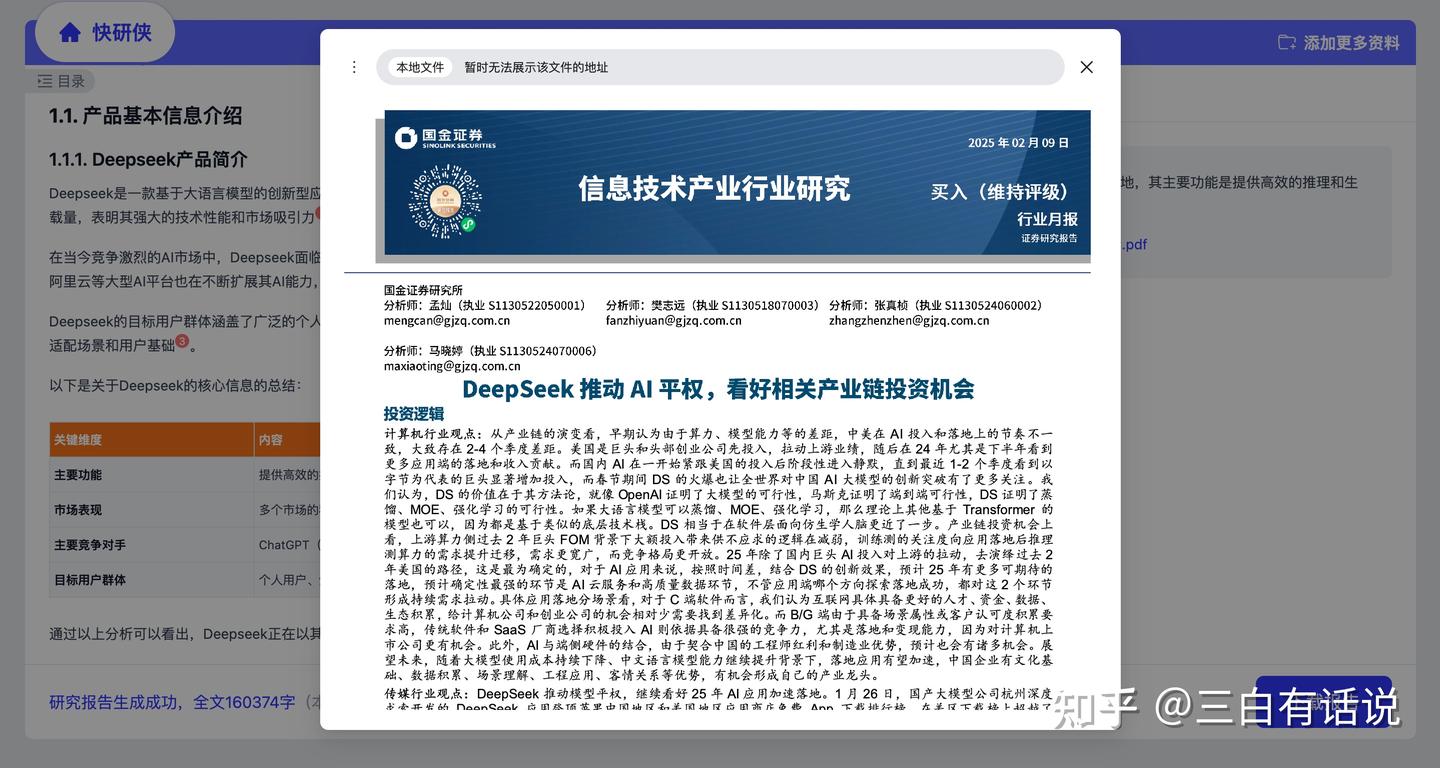The height and width of the screenshot is (768, 1440).
Task: Click heading 1.1.1. Deepseek产品简介
Action: (148, 159)
